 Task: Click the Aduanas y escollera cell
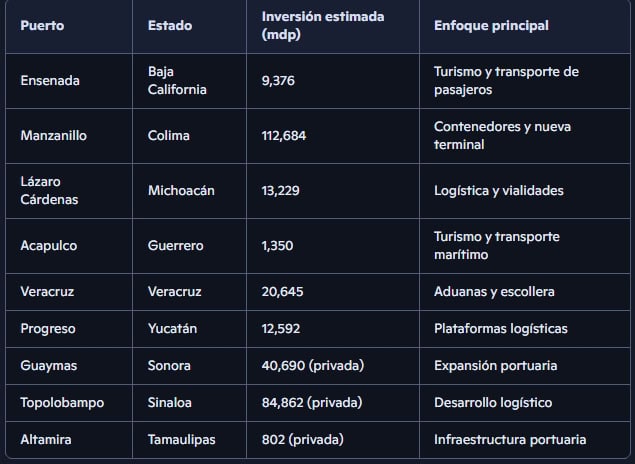[x=494, y=291]
